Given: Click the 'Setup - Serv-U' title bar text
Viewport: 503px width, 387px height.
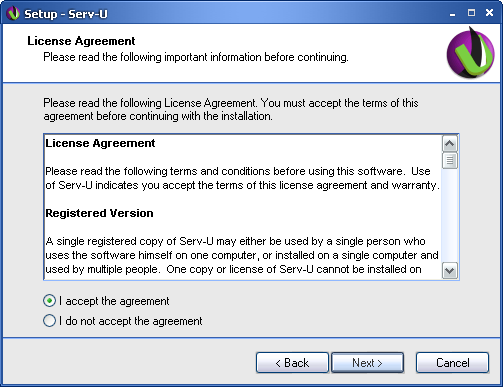Looking at the screenshot, I should tap(66, 14).
